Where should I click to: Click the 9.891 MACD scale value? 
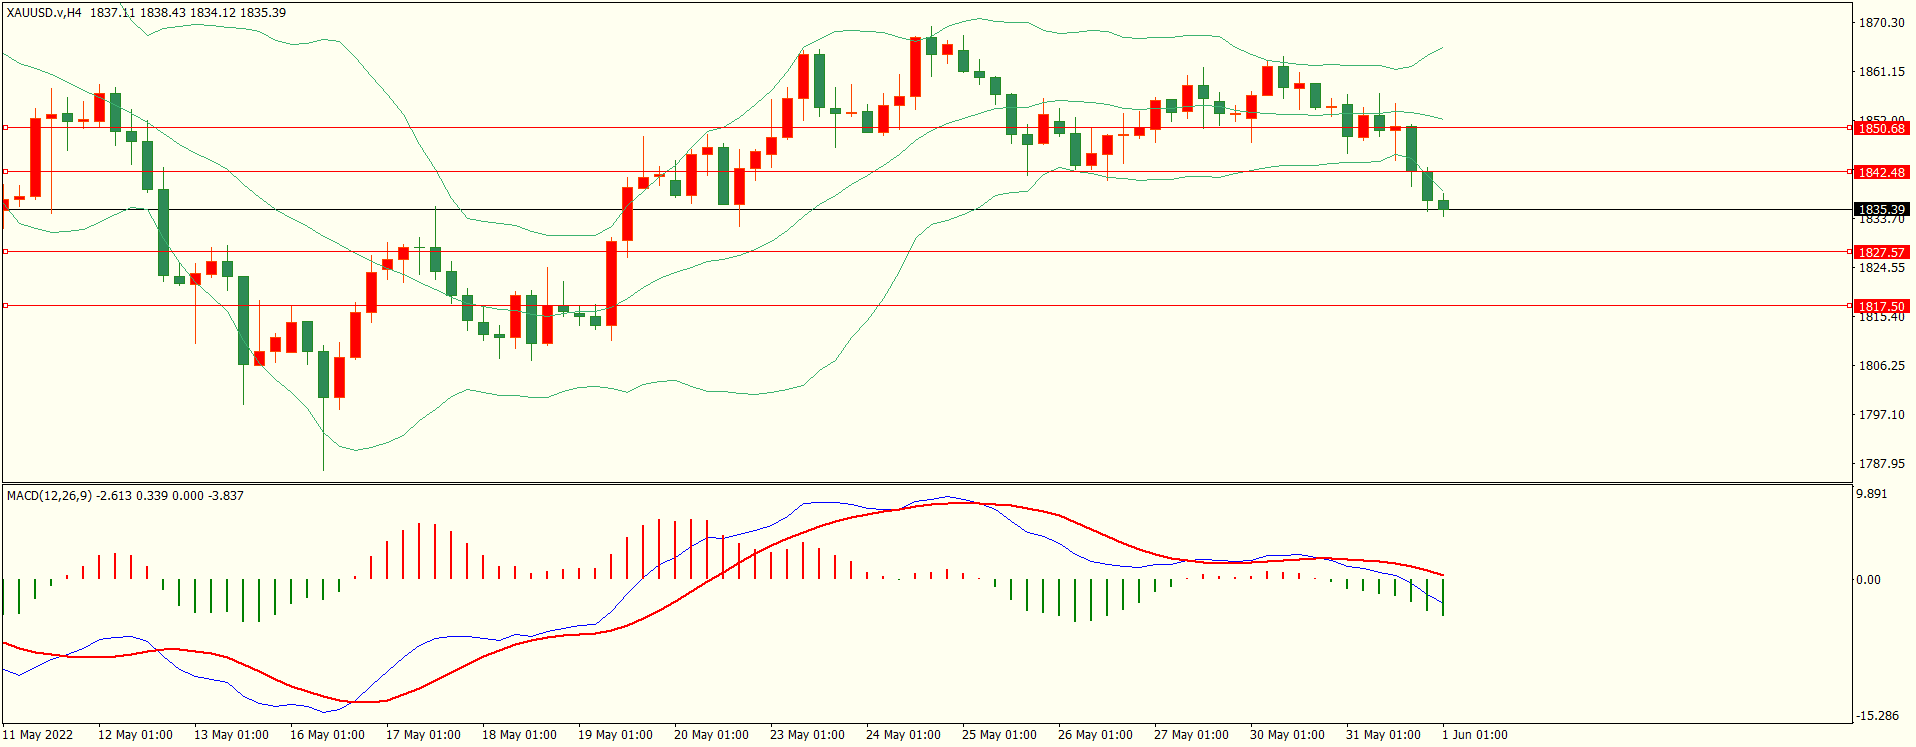pyautogui.click(x=1872, y=494)
